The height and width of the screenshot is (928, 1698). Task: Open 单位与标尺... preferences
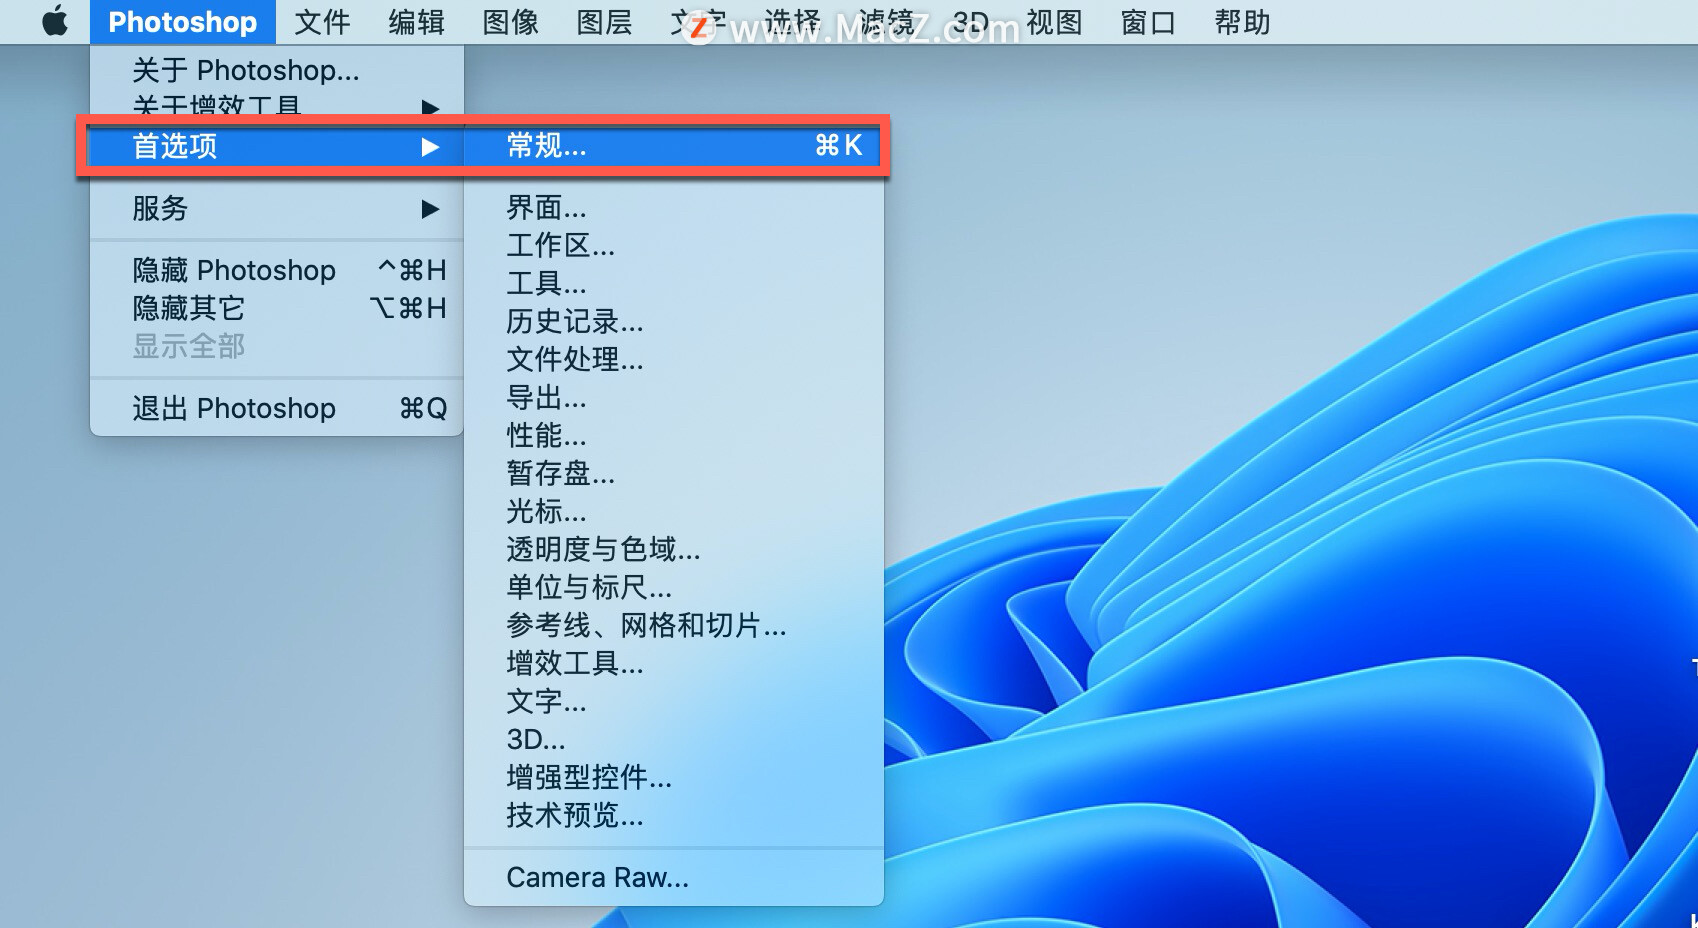[x=674, y=588]
